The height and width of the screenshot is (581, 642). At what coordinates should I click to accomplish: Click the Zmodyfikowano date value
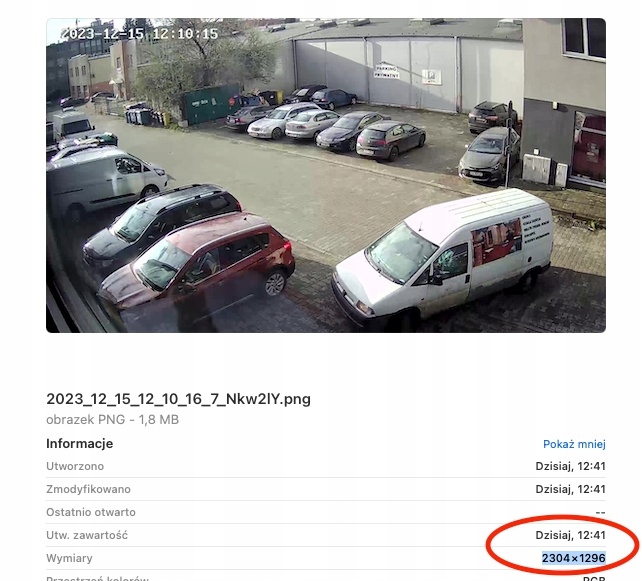[570, 489]
